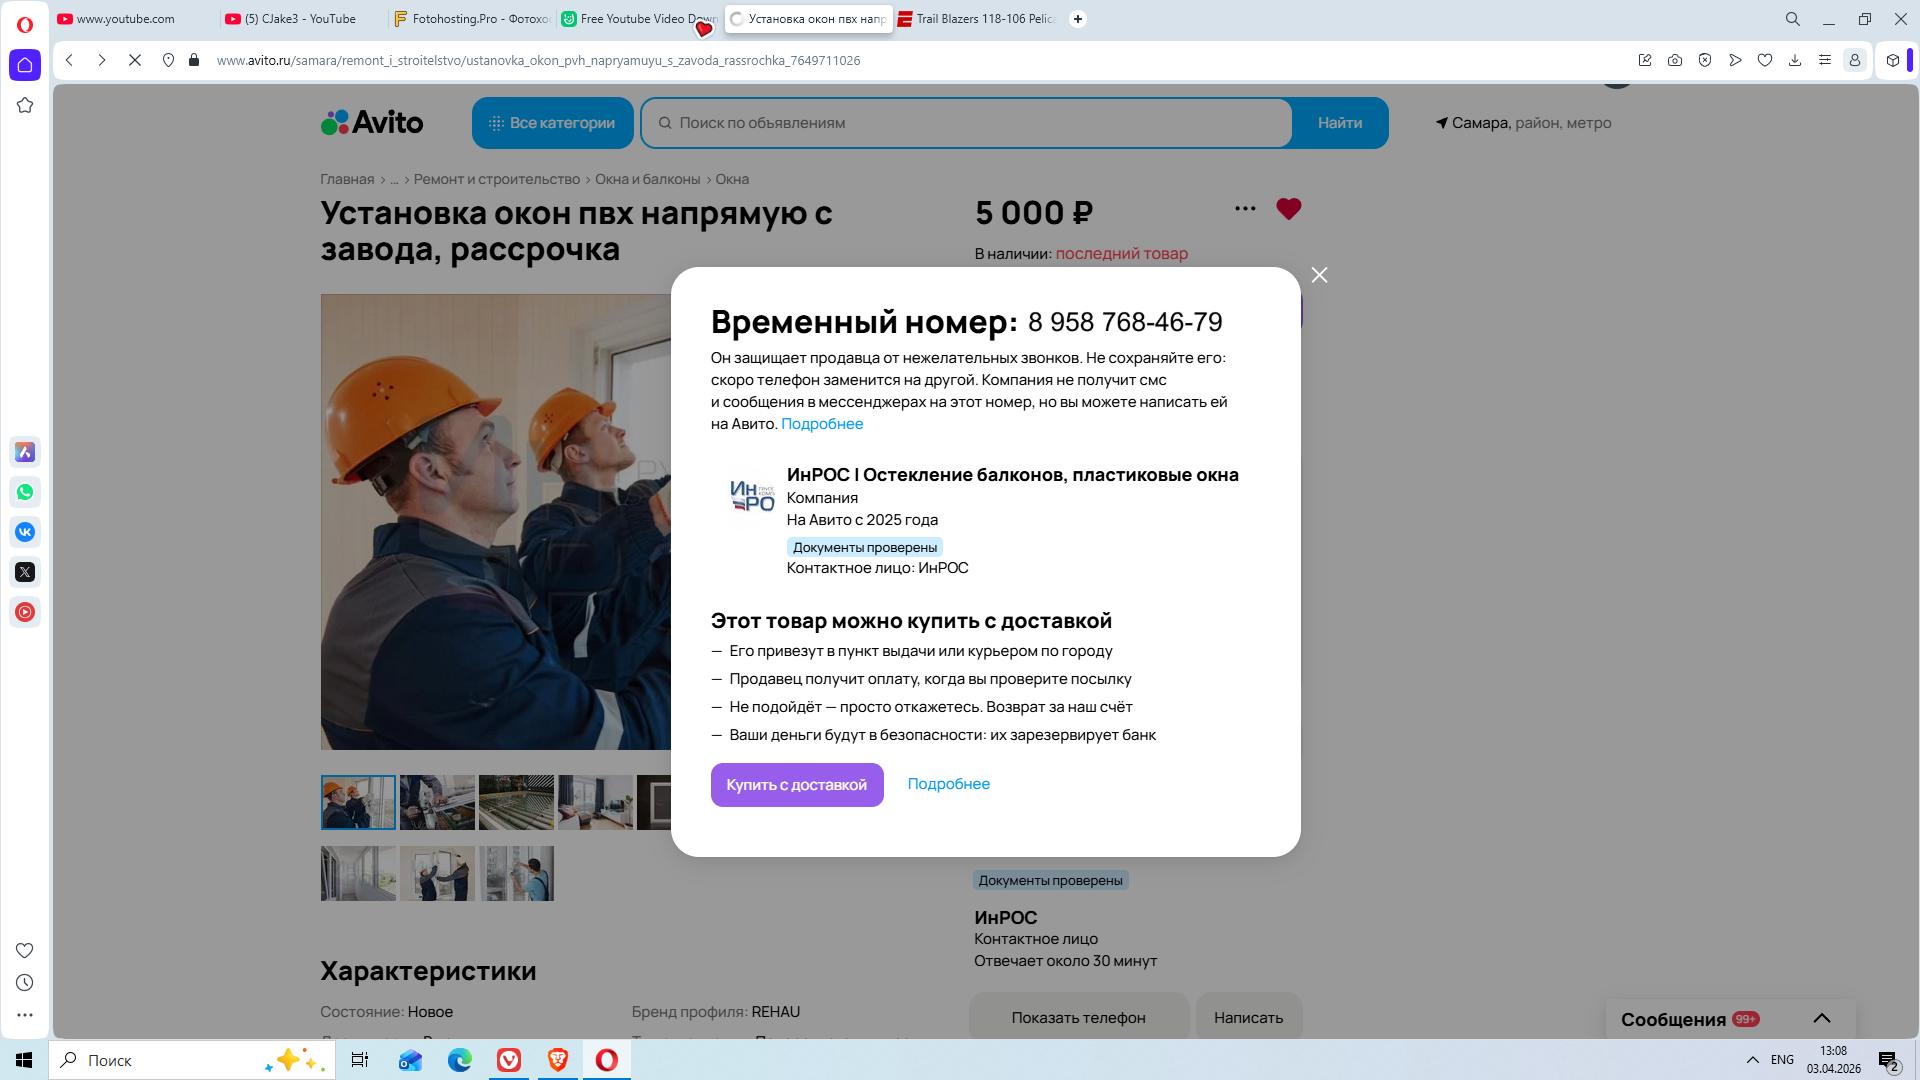Open WhatsApp in Opera sidebar

[25, 492]
